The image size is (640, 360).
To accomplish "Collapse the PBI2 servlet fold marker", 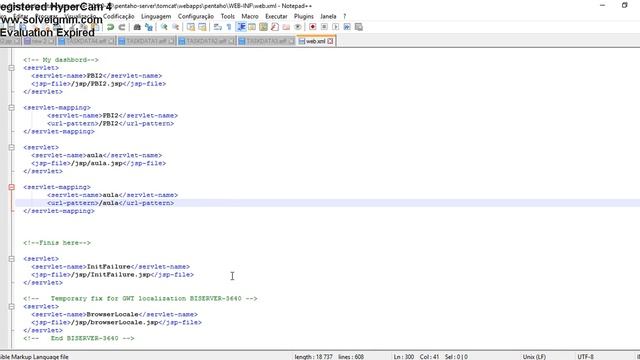I will (11, 68).
